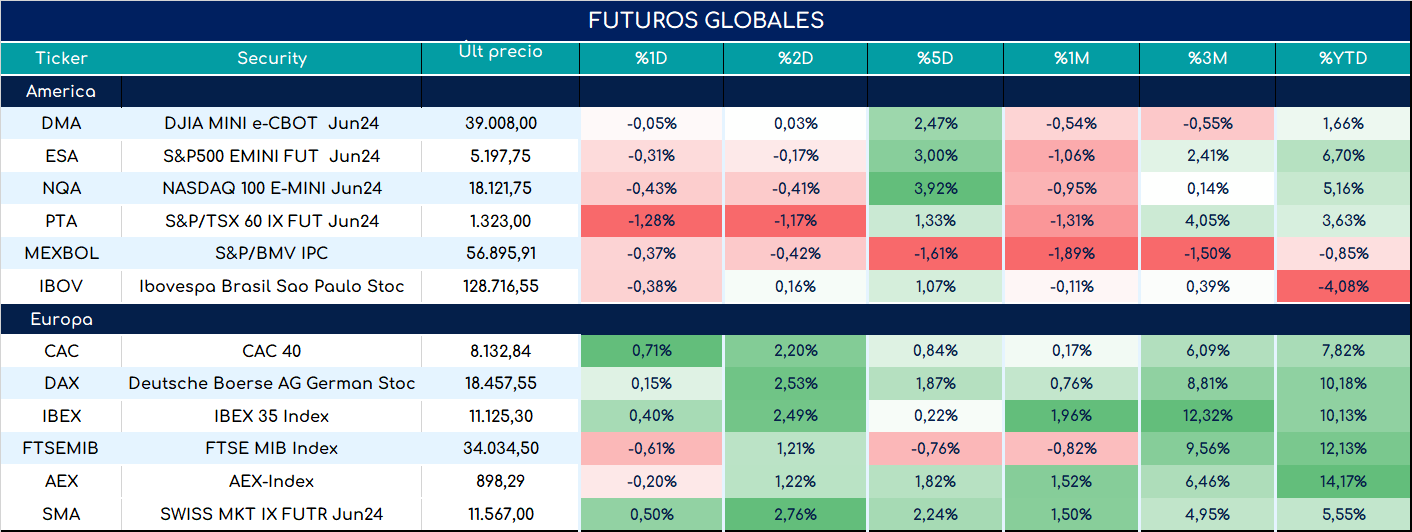Select the MEXBOL ticker cell
This screenshot has width=1412, height=532.
click(61, 253)
